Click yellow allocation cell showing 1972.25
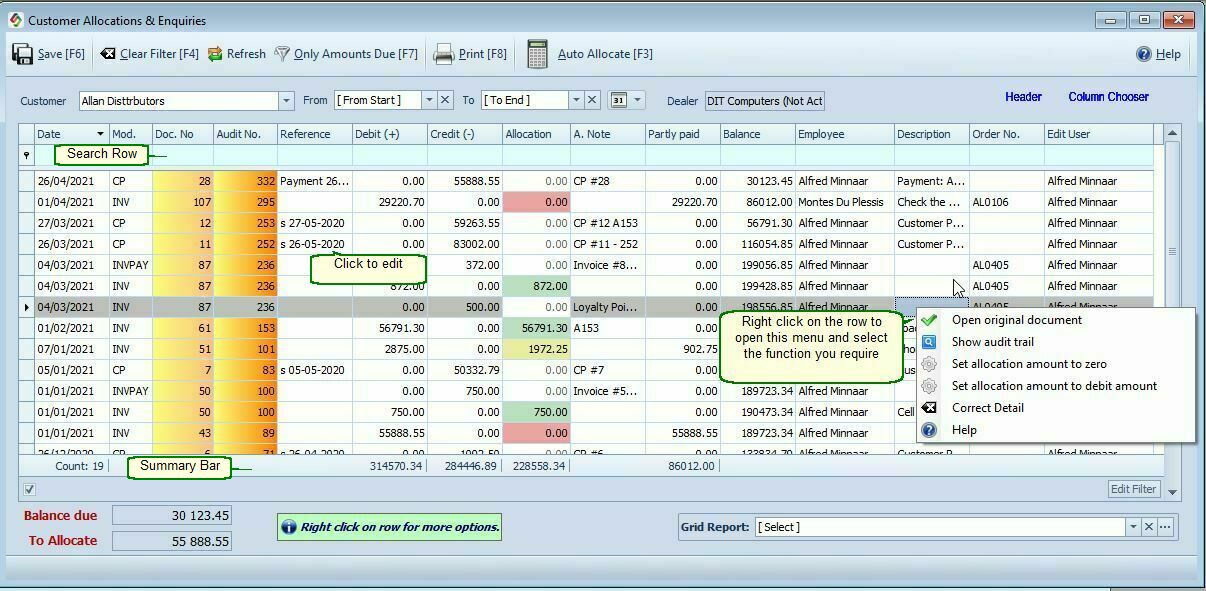Screen dimensions: 1206x591 (536, 349)
